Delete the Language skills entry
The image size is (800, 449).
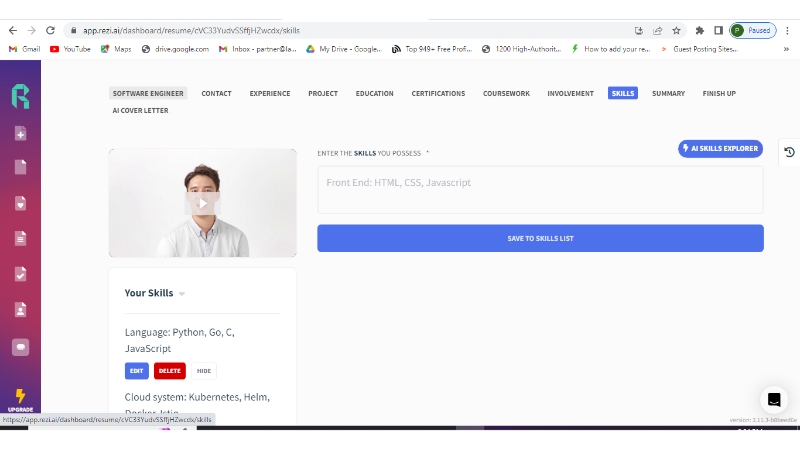tap(170, 371)
